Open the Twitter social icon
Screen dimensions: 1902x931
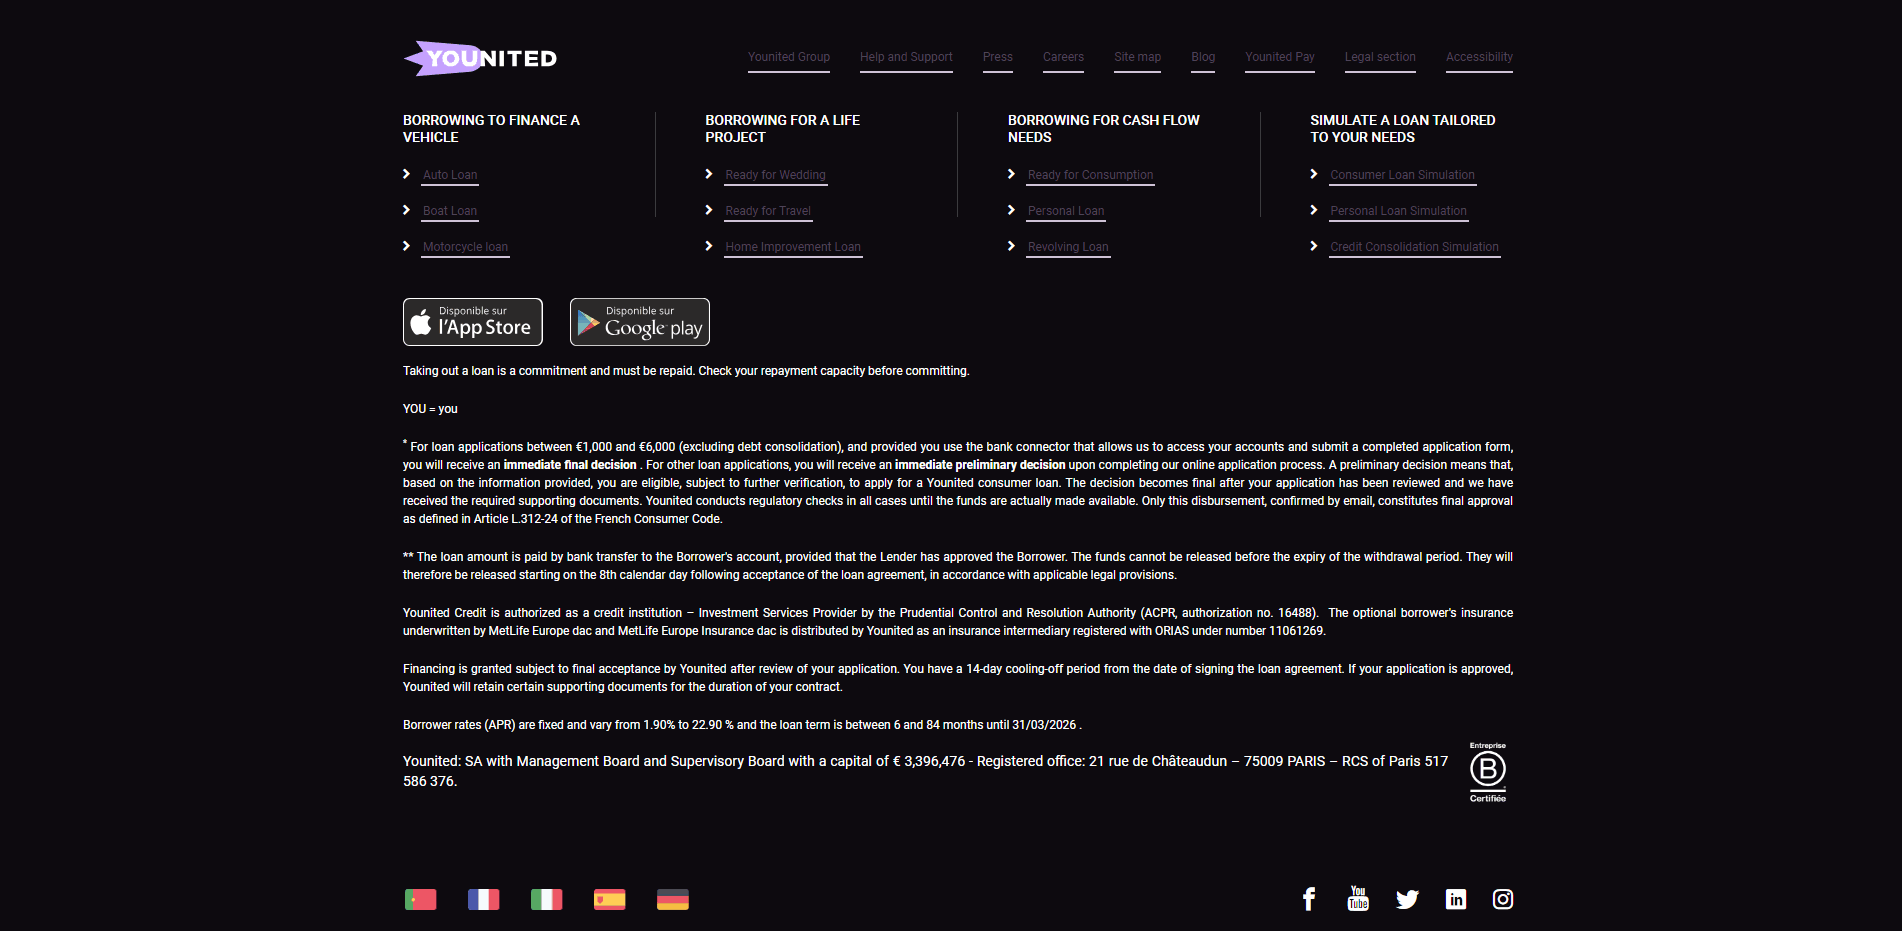(x=1407, y=899)
